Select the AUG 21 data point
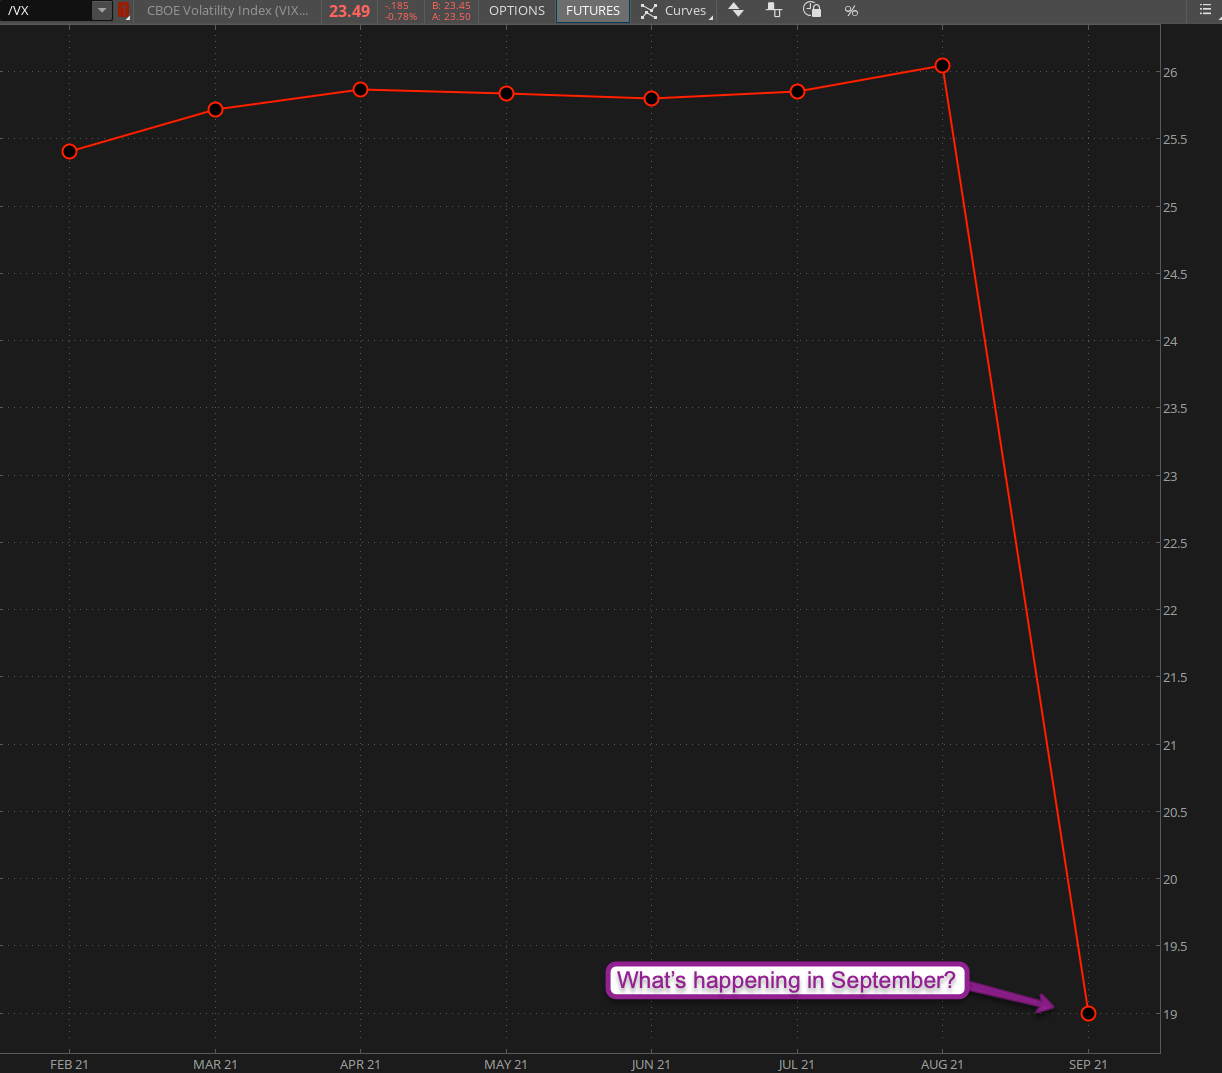 click(x=942, y=66)
